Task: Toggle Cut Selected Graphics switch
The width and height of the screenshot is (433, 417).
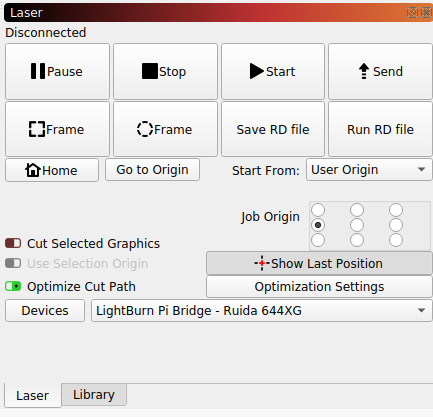Action: 13,243
